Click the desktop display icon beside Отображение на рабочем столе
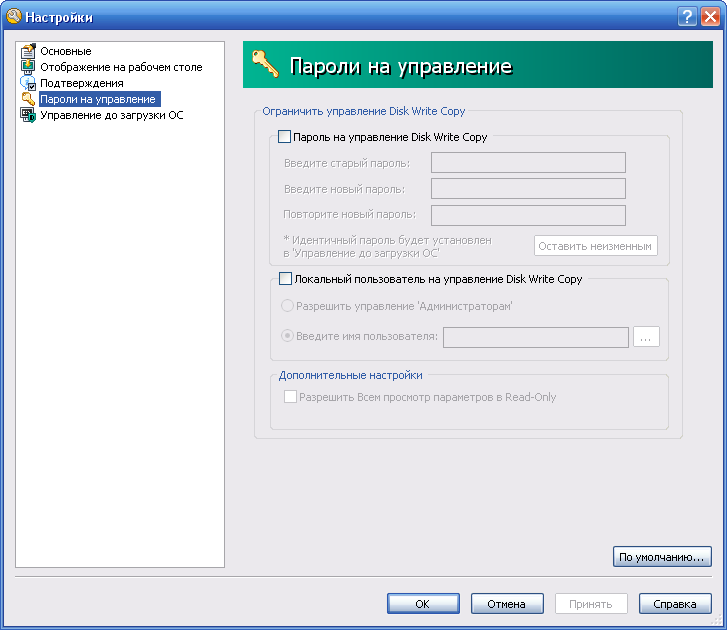 pyautogui.click(x=28, y=67)
